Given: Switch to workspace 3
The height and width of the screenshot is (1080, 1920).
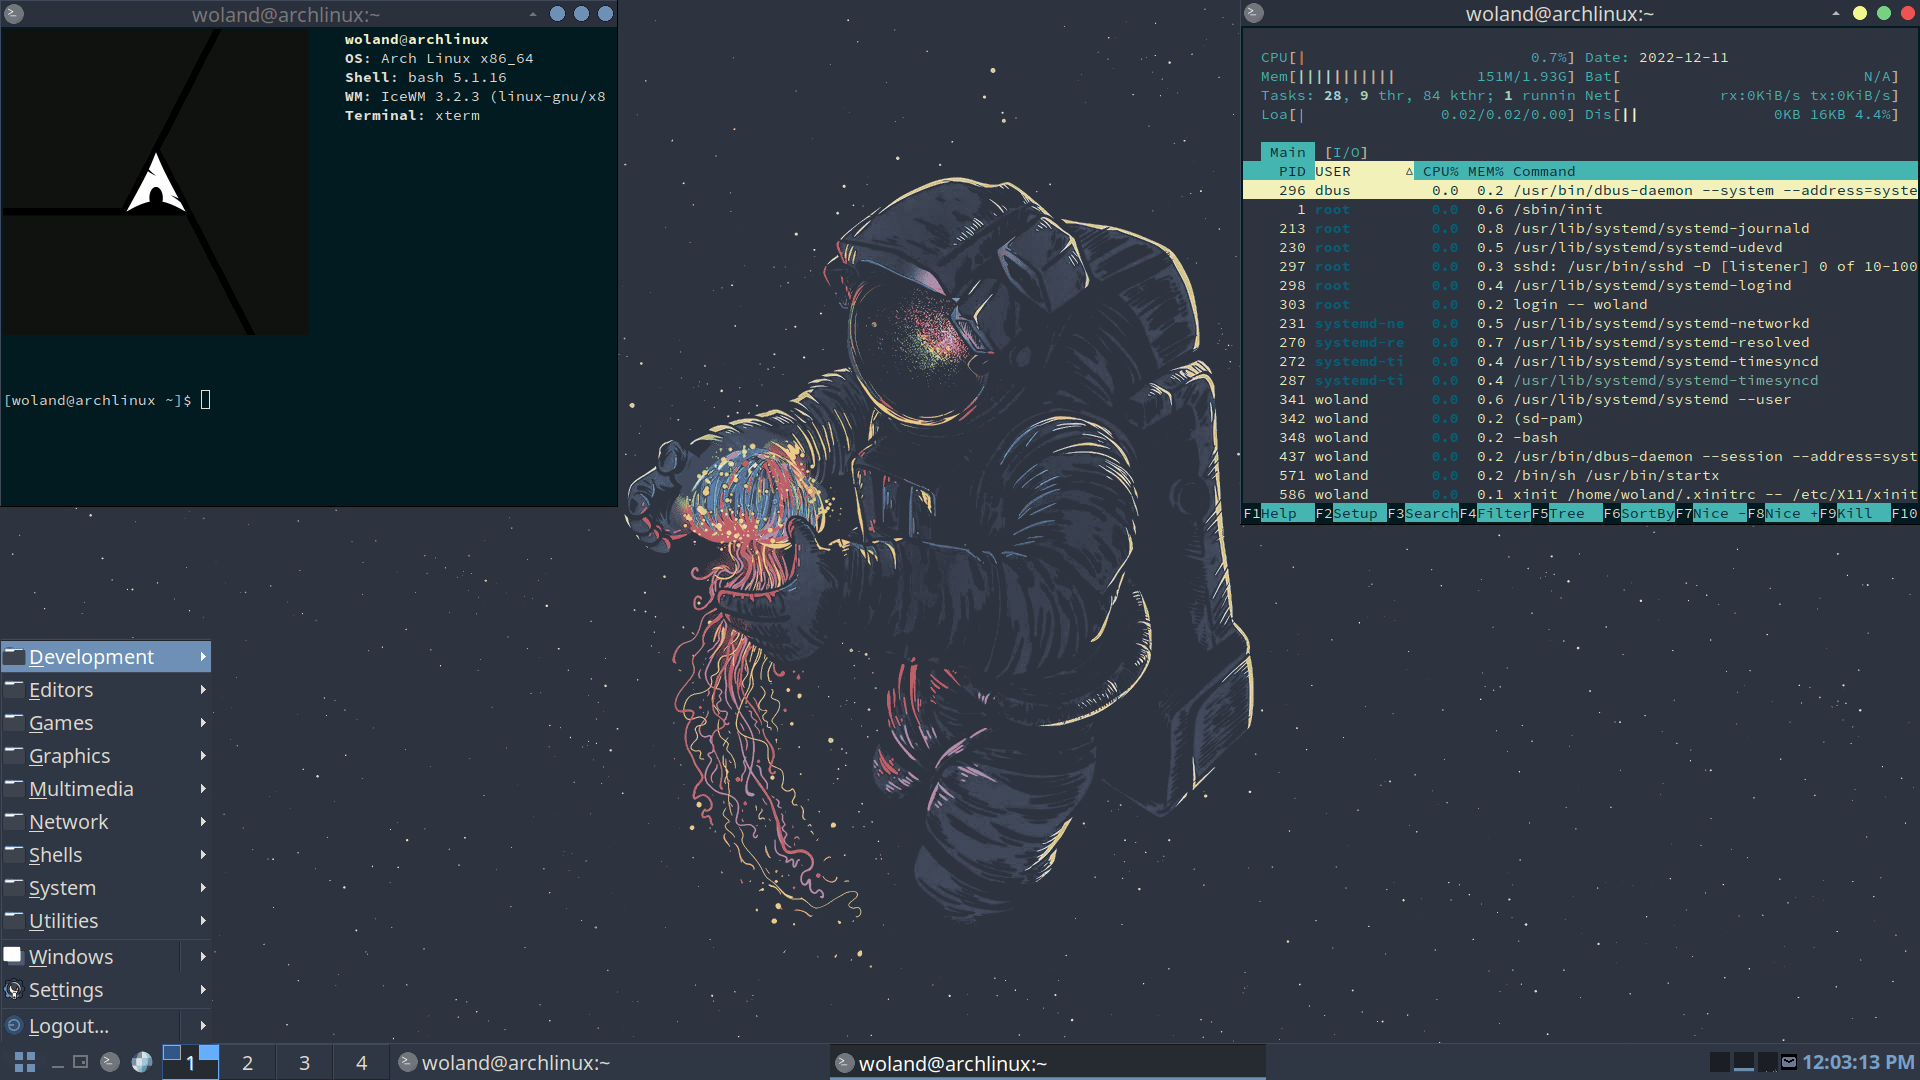Looking at the screenshot, I should [304, 1062].
